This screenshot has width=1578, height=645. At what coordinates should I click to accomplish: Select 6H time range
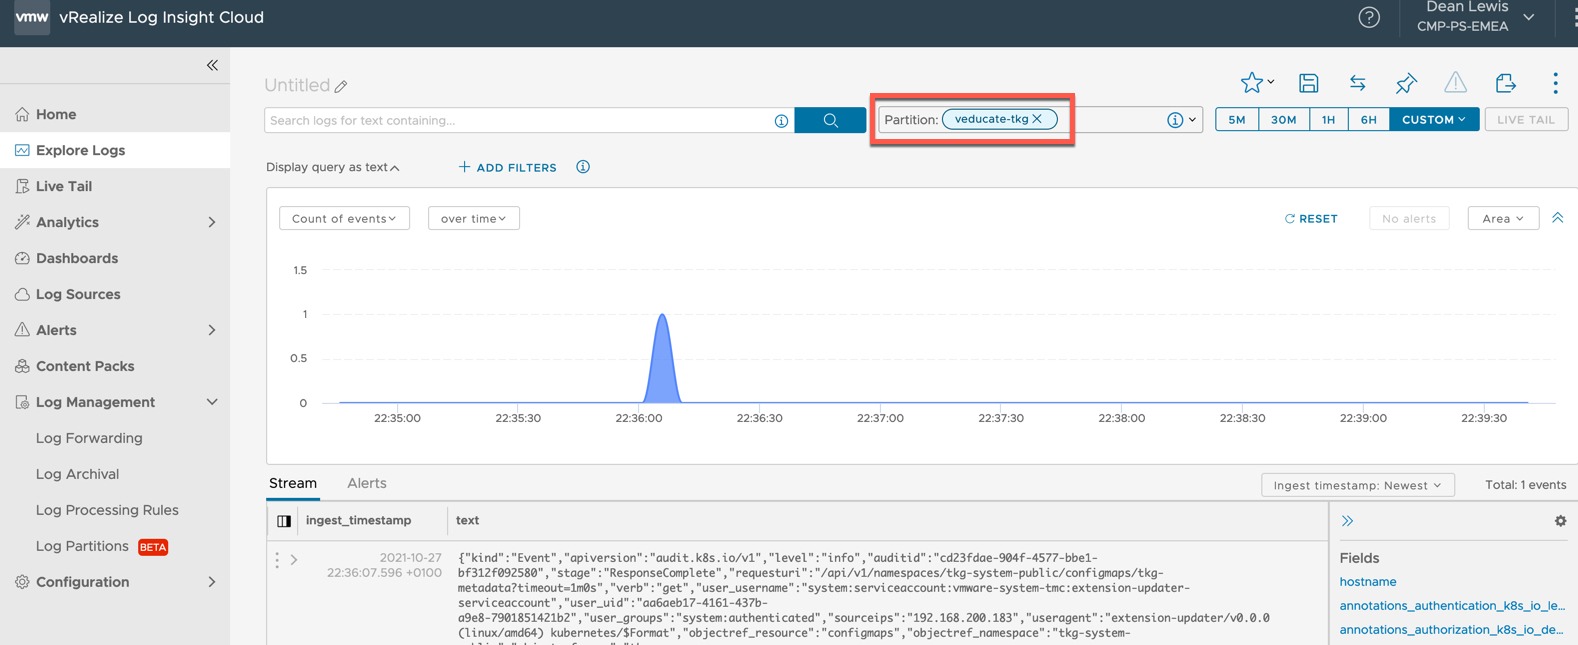click(x=1368, y=119)
